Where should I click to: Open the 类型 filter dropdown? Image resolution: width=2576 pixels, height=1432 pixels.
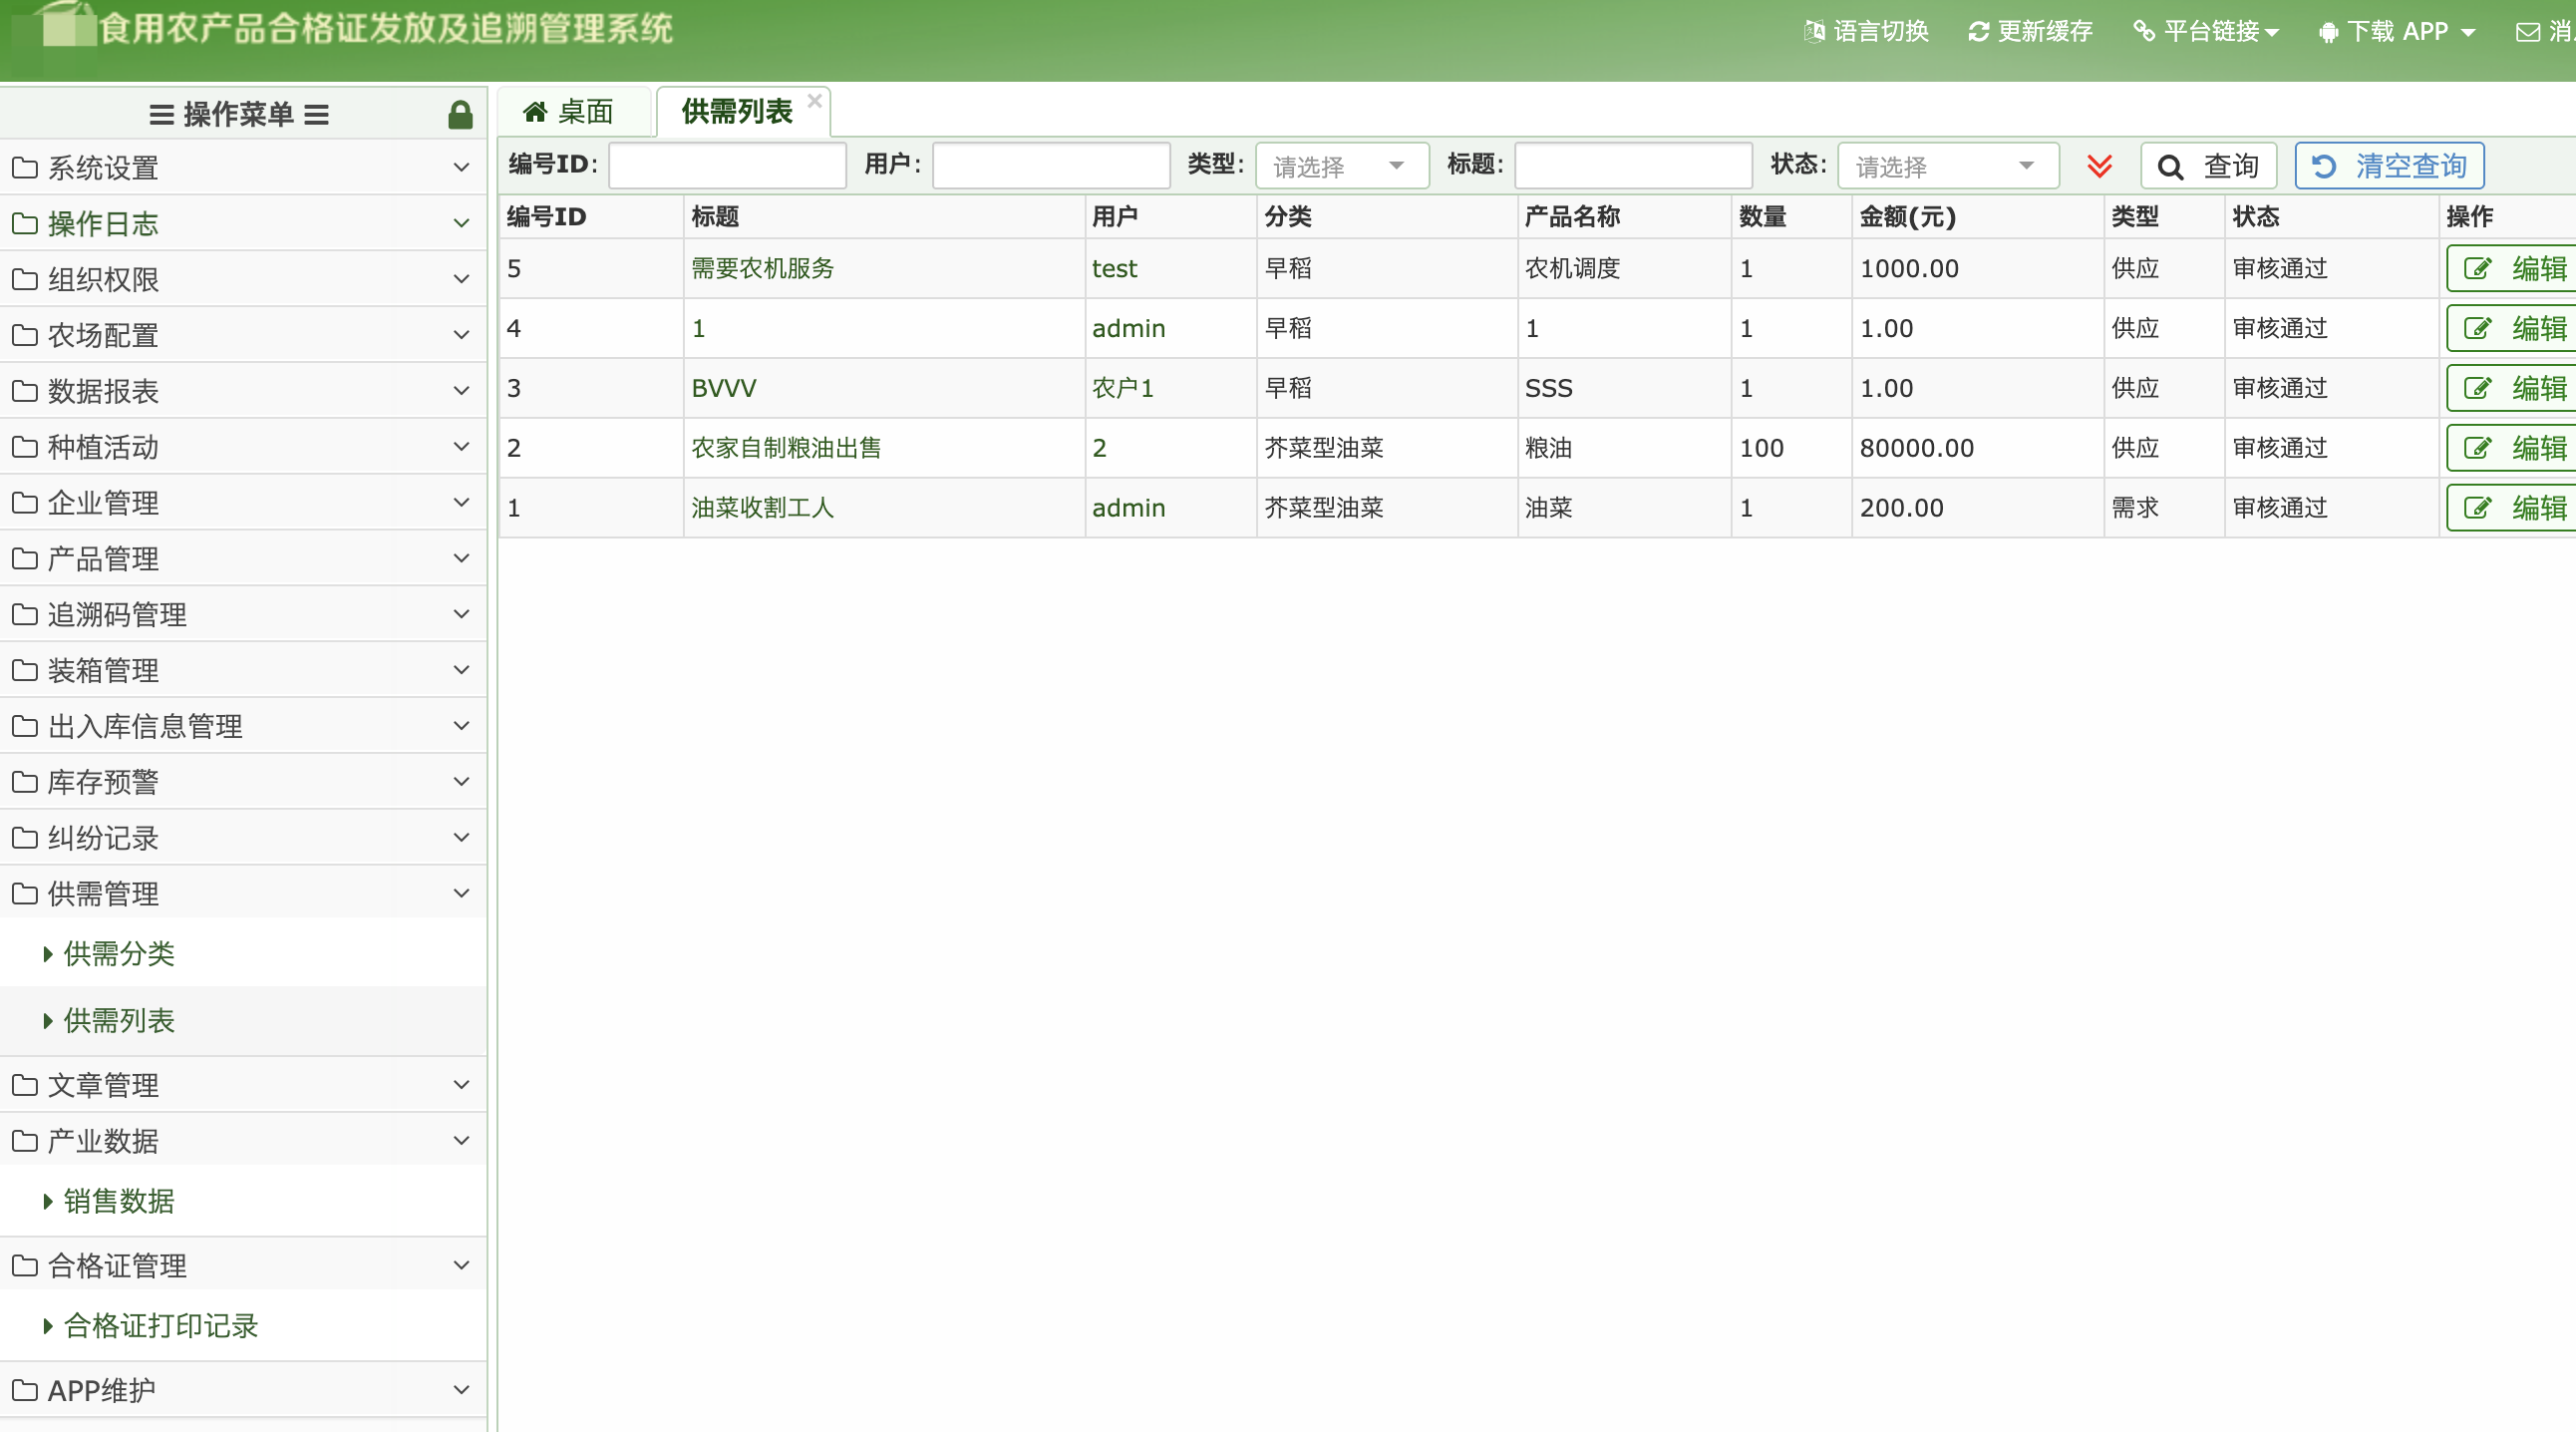coord(1341,166)
